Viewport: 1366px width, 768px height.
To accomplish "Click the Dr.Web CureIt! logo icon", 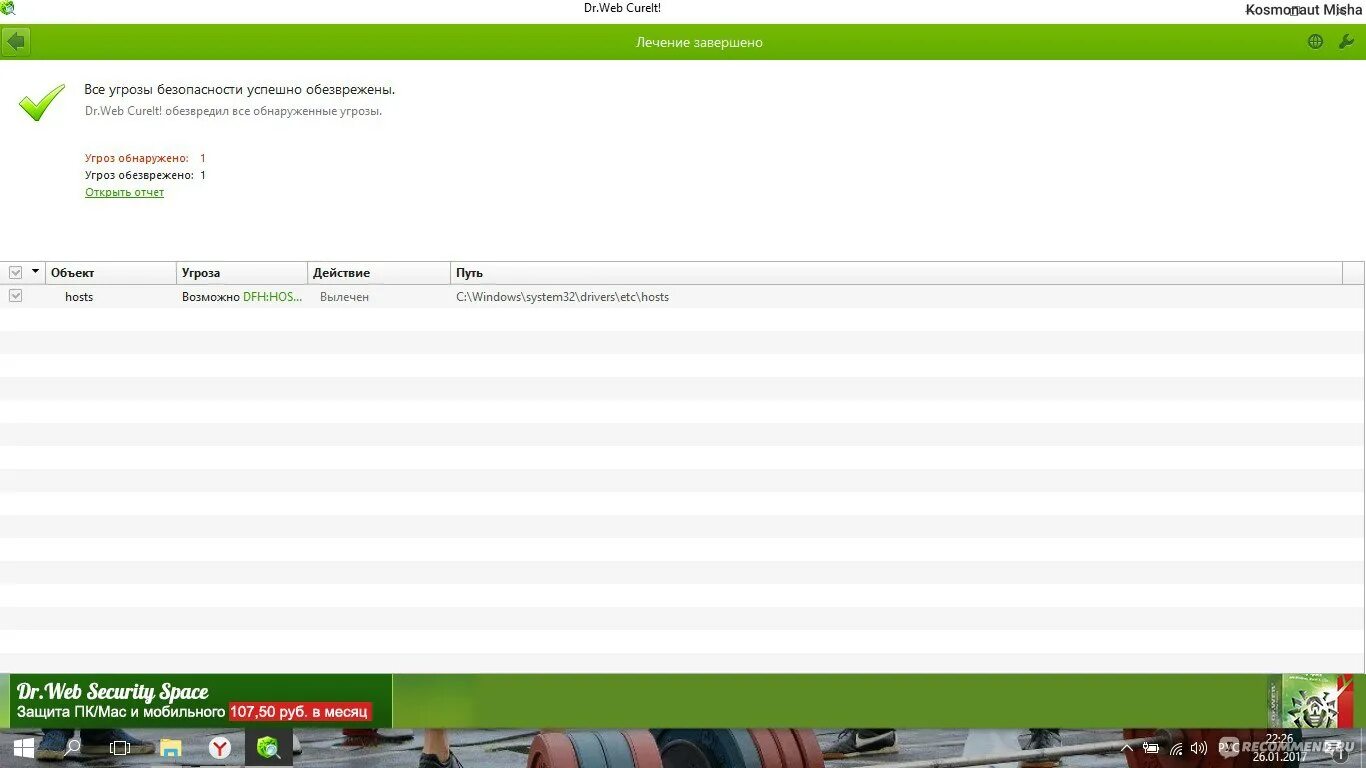I will pyautogui.click(x=8, y=8).
